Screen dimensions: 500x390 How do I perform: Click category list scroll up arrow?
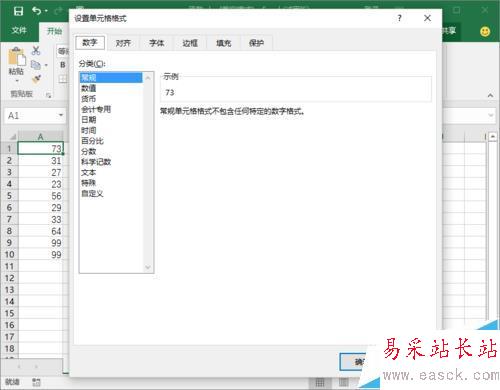click(148, 78)
